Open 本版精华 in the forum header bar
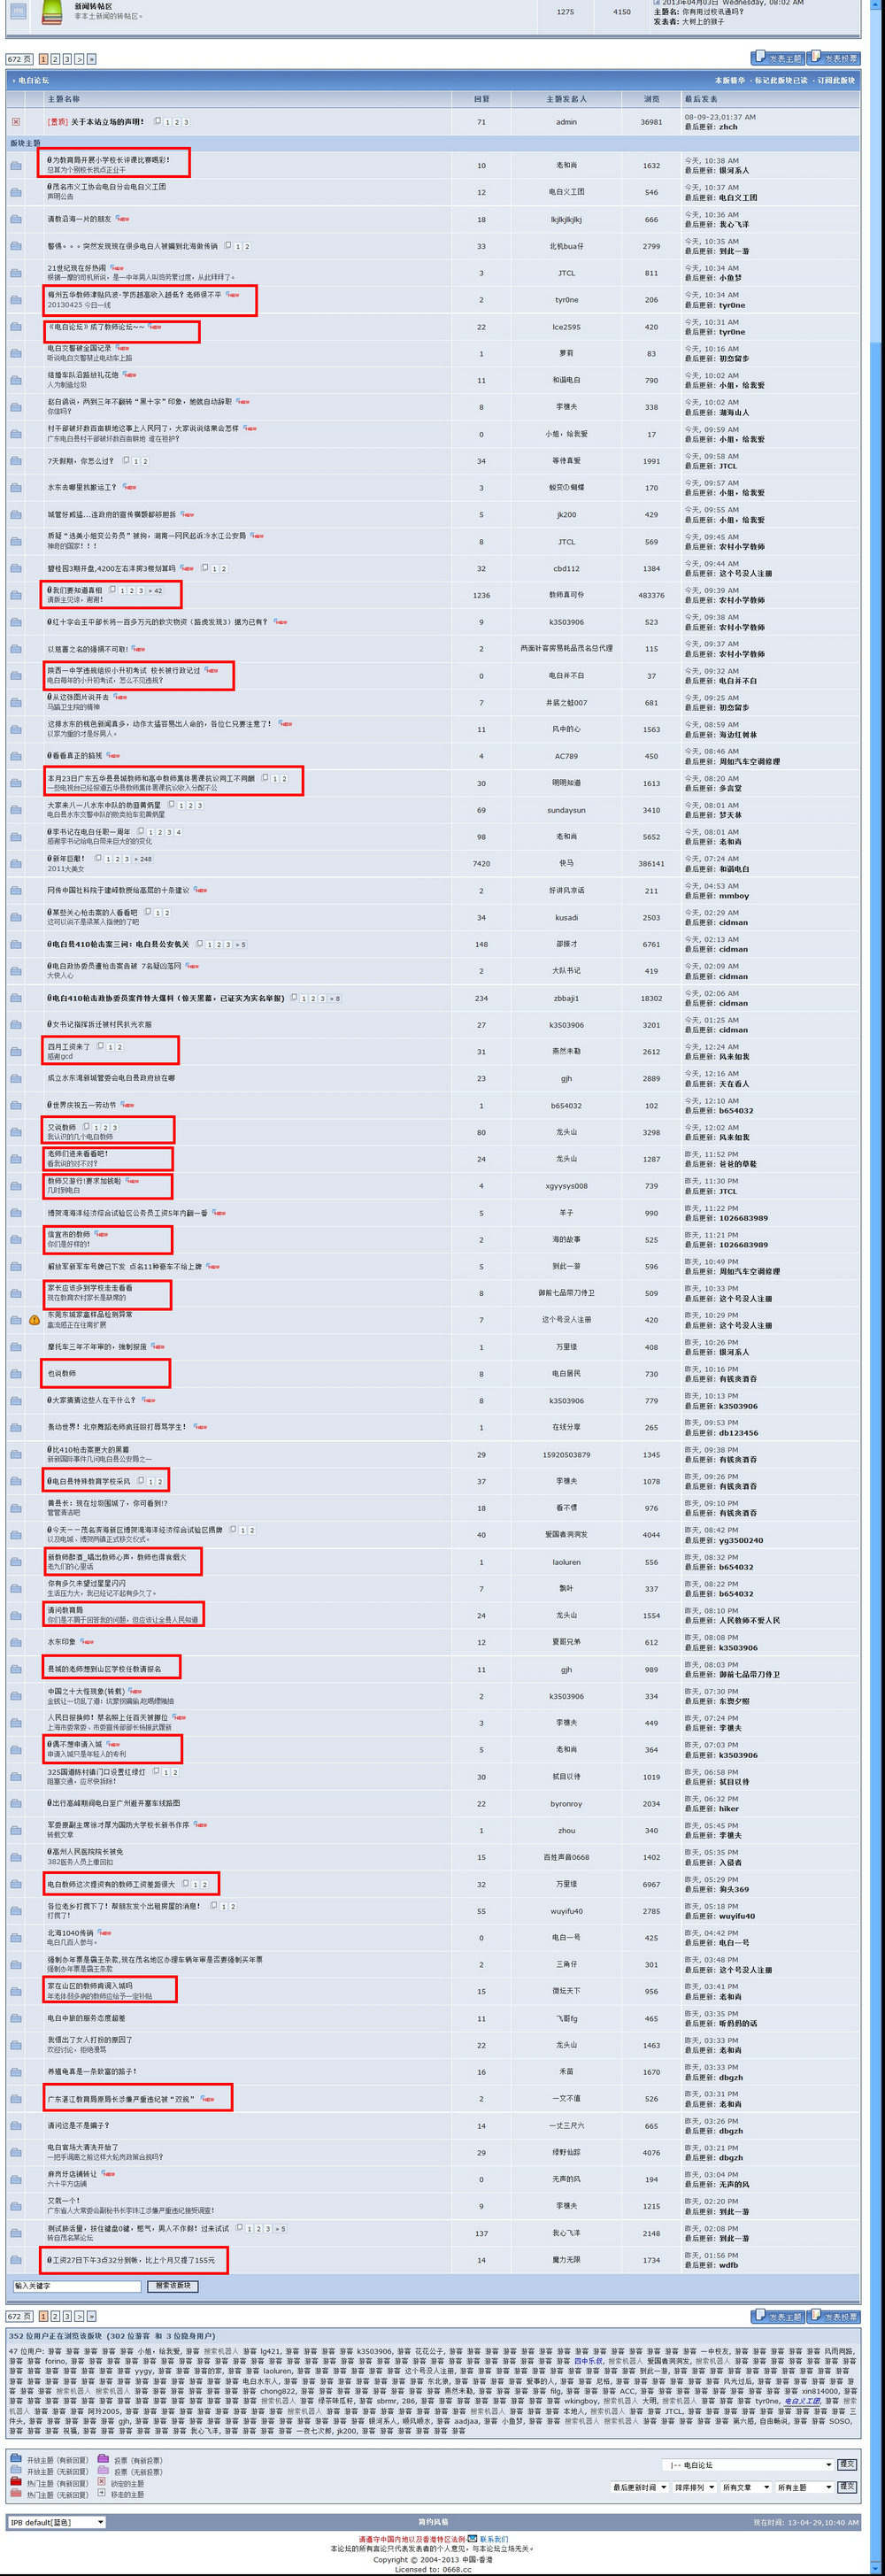This screenshot has height=2576, width=885. (729, 80)
